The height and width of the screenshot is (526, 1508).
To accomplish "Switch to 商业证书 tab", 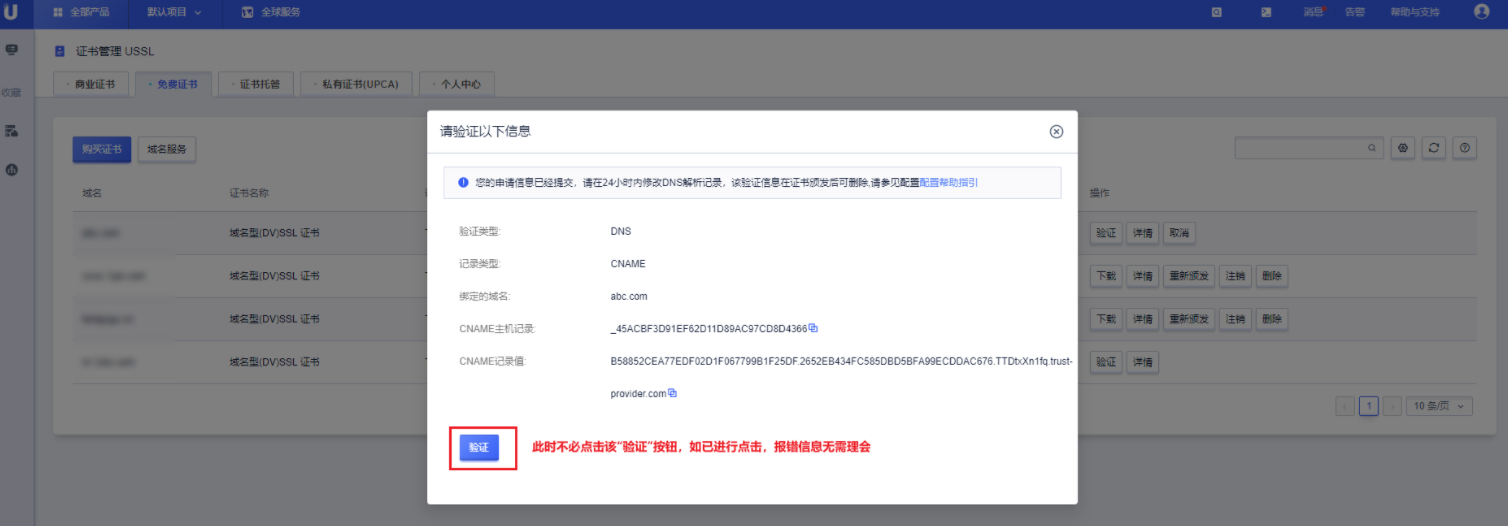I will 91,84.
